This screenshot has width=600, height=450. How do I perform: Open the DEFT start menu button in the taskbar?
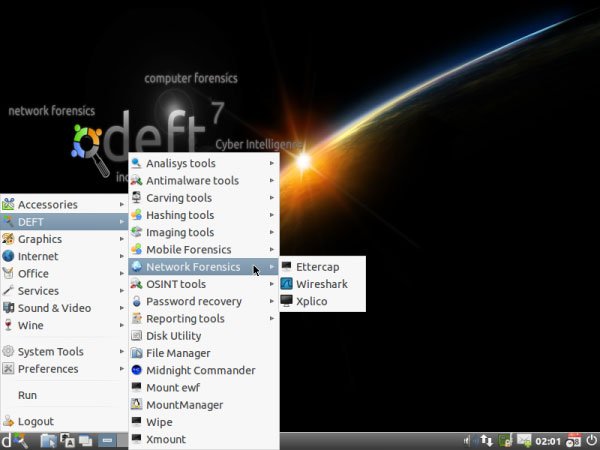point(14,441)
